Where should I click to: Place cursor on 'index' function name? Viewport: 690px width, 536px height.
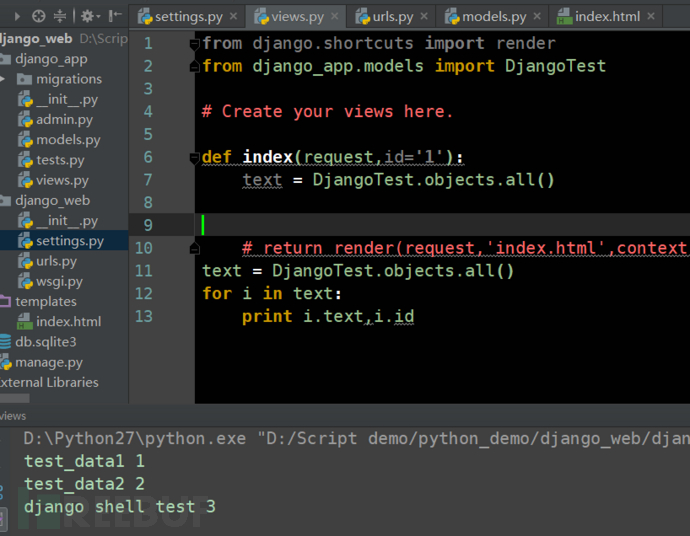pyautogui.click(x=268, y=157)
